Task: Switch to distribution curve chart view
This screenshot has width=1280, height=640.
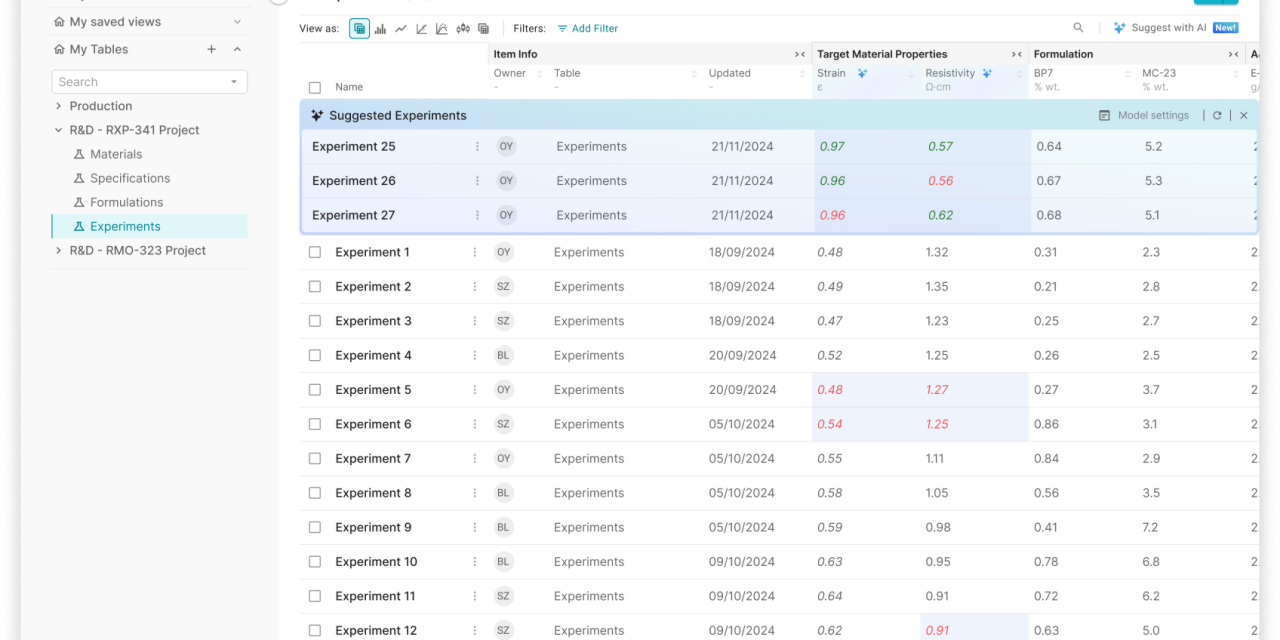Action: click(441, 29)
